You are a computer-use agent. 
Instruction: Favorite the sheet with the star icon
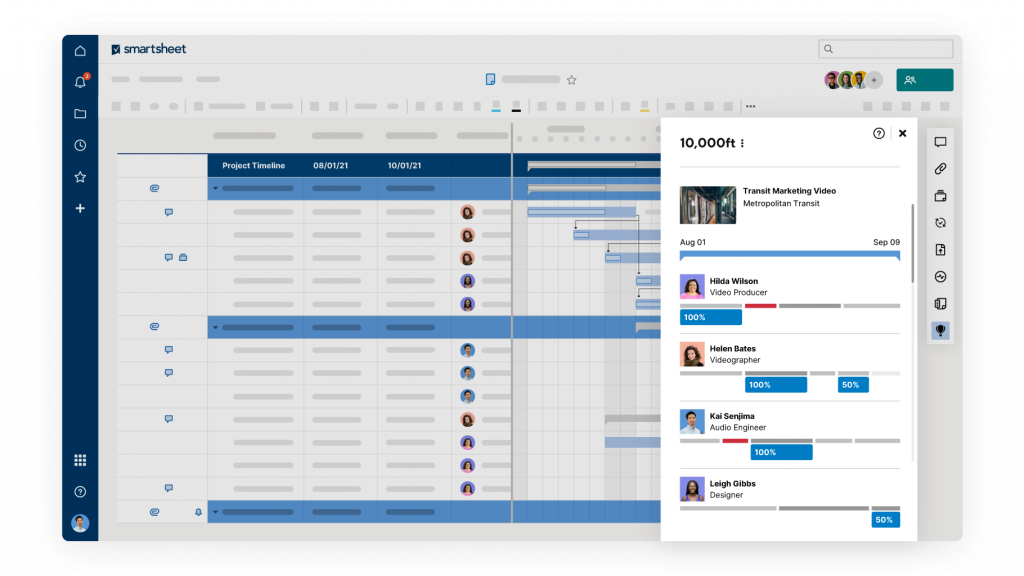[571, 80]
